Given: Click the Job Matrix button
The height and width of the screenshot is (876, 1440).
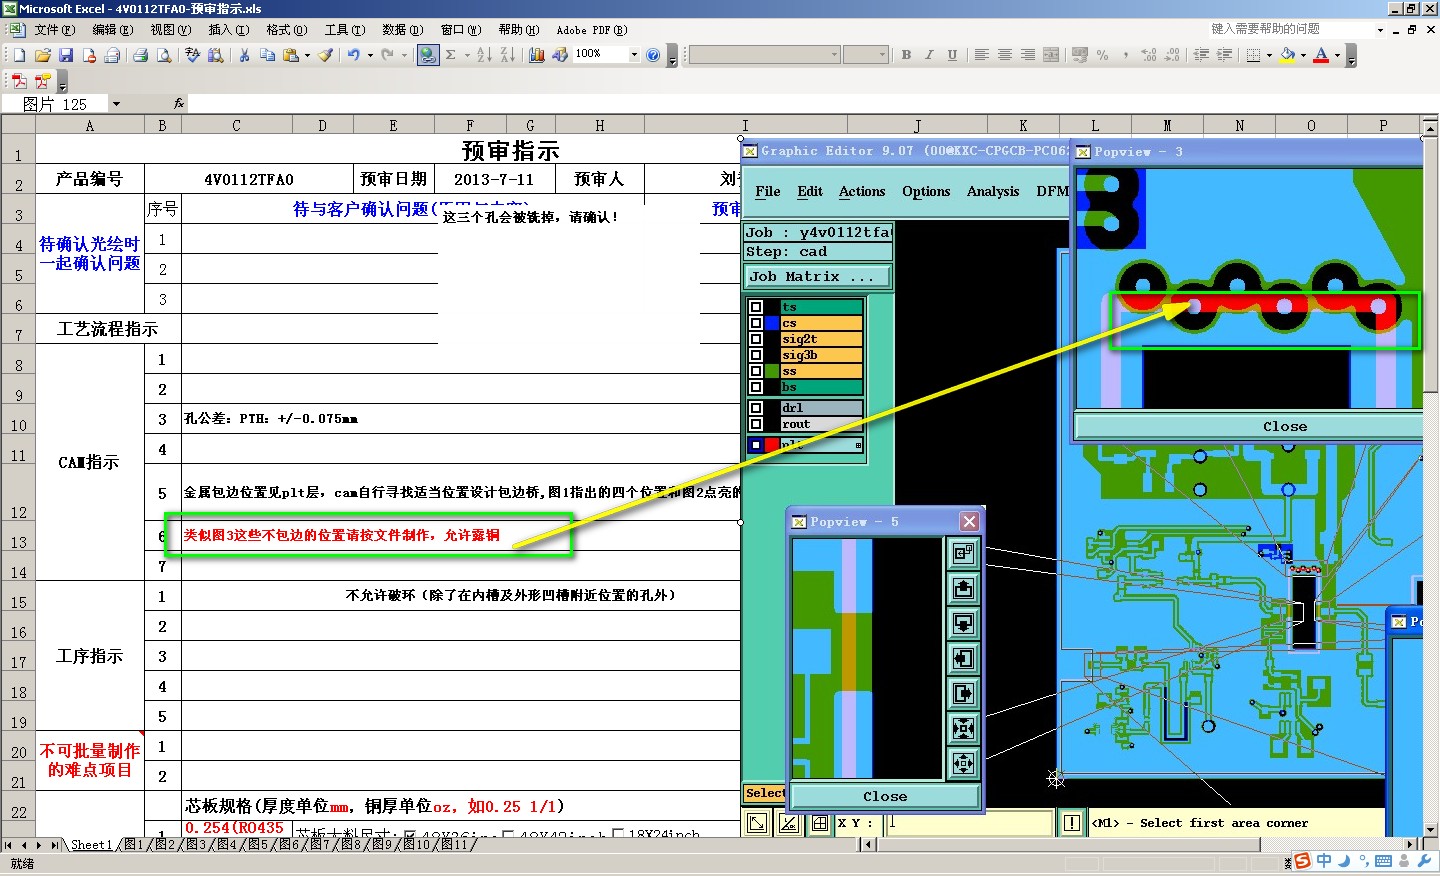Looking at the screenshot, I should tap(817, 276).
